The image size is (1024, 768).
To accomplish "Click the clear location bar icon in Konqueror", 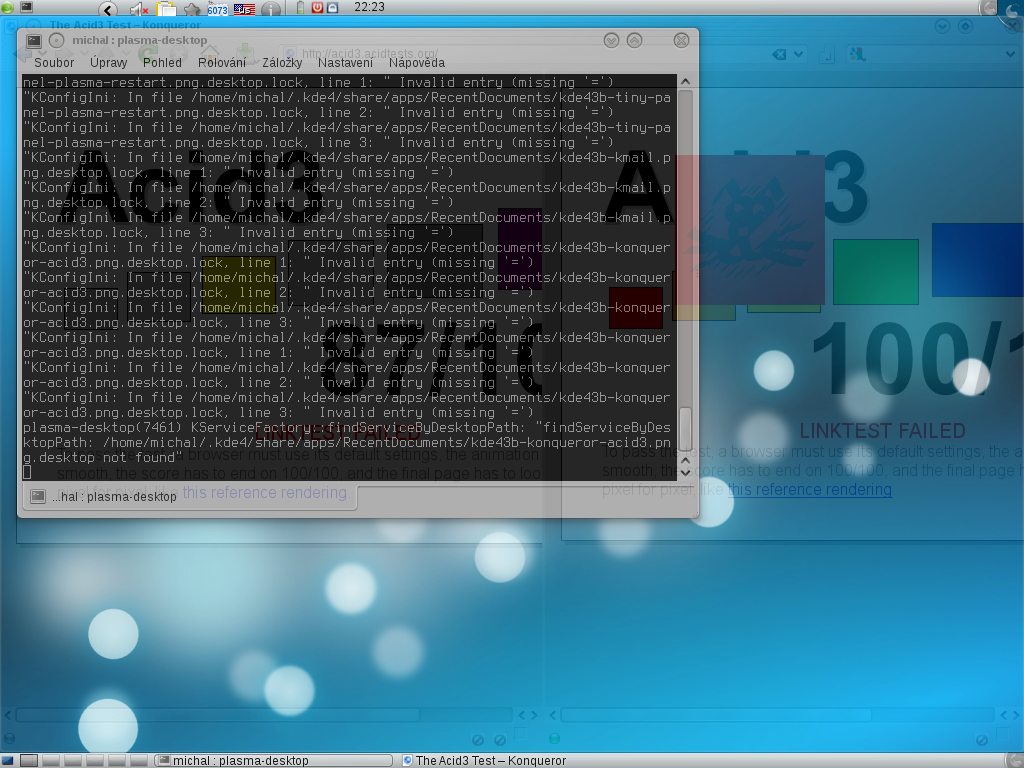I will (779, 54).
